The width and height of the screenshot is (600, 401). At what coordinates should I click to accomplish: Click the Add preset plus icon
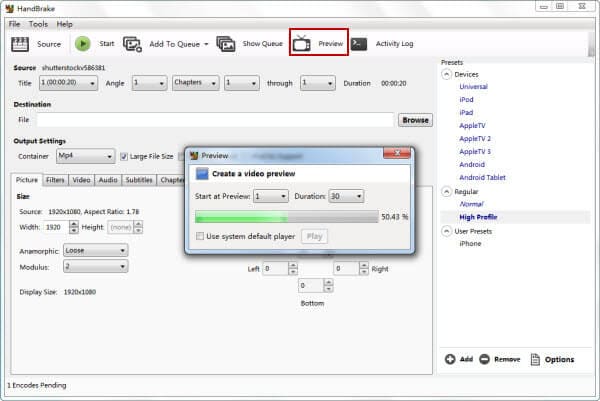point(450,359)
